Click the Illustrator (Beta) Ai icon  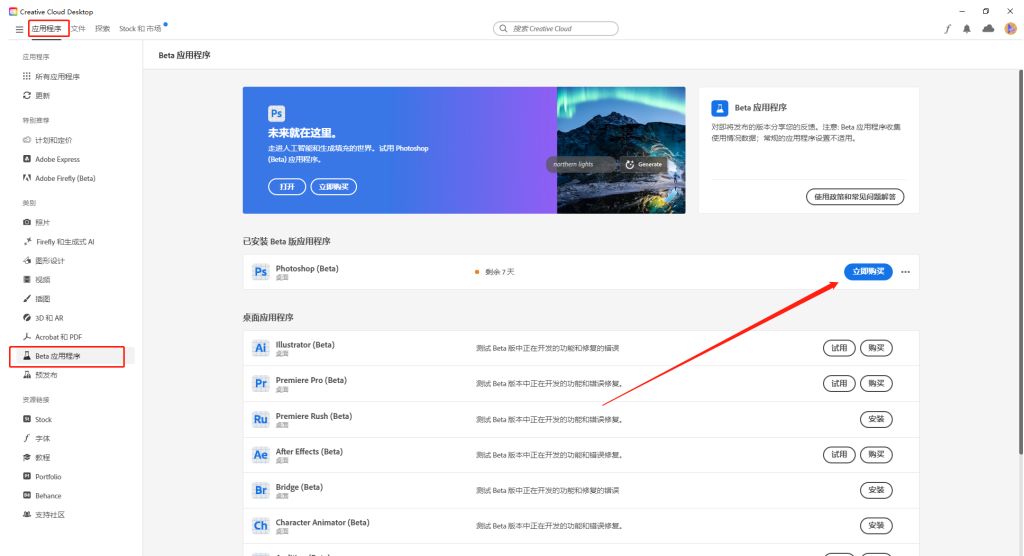(261, 348)
